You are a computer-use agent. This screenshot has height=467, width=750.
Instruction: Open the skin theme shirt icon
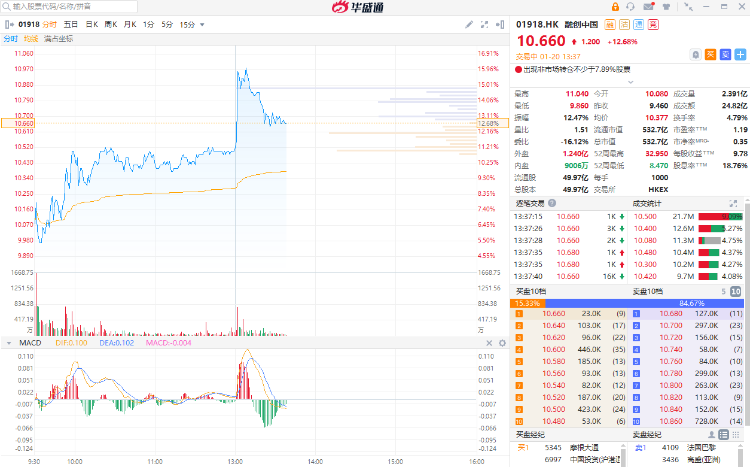point(666,7)
